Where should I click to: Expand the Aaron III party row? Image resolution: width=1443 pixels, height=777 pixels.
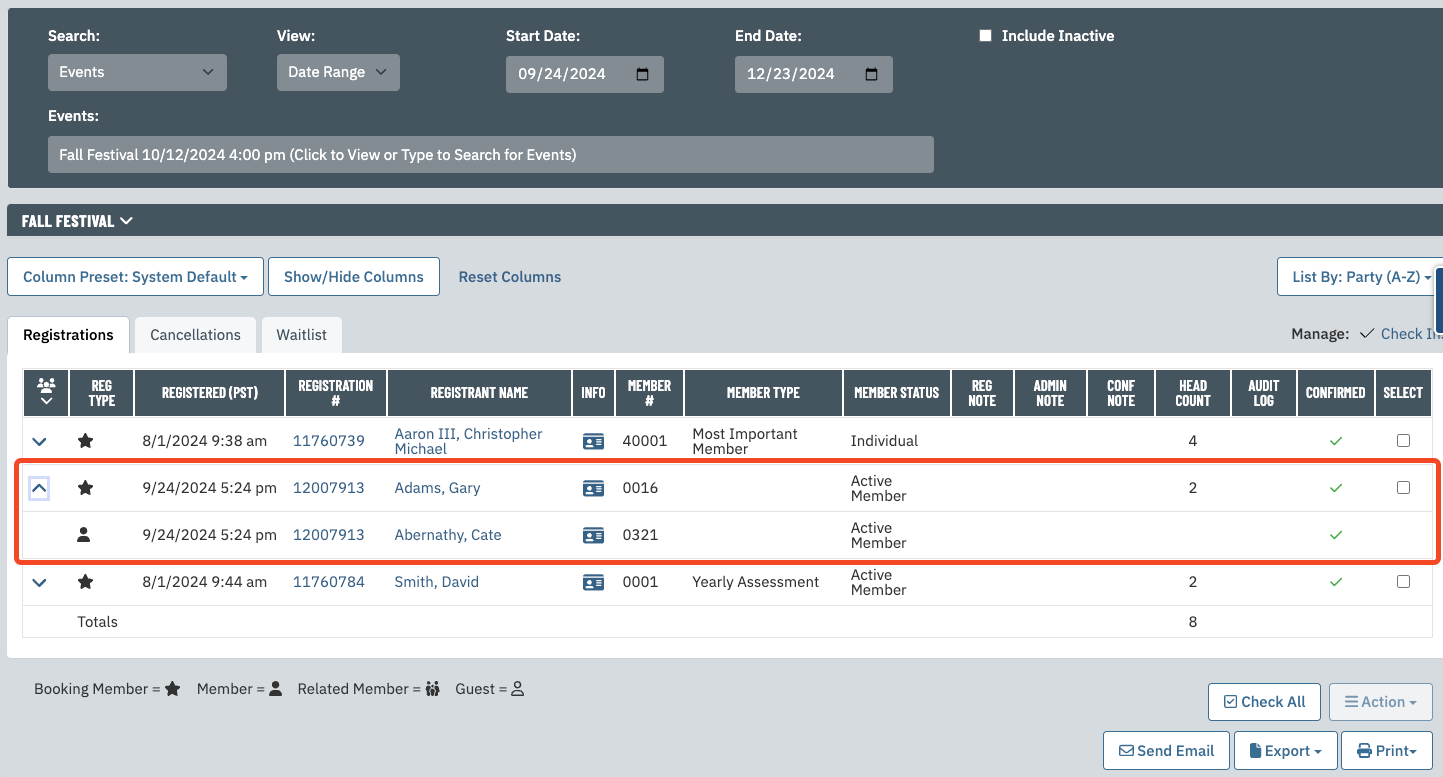click(39, 441)
